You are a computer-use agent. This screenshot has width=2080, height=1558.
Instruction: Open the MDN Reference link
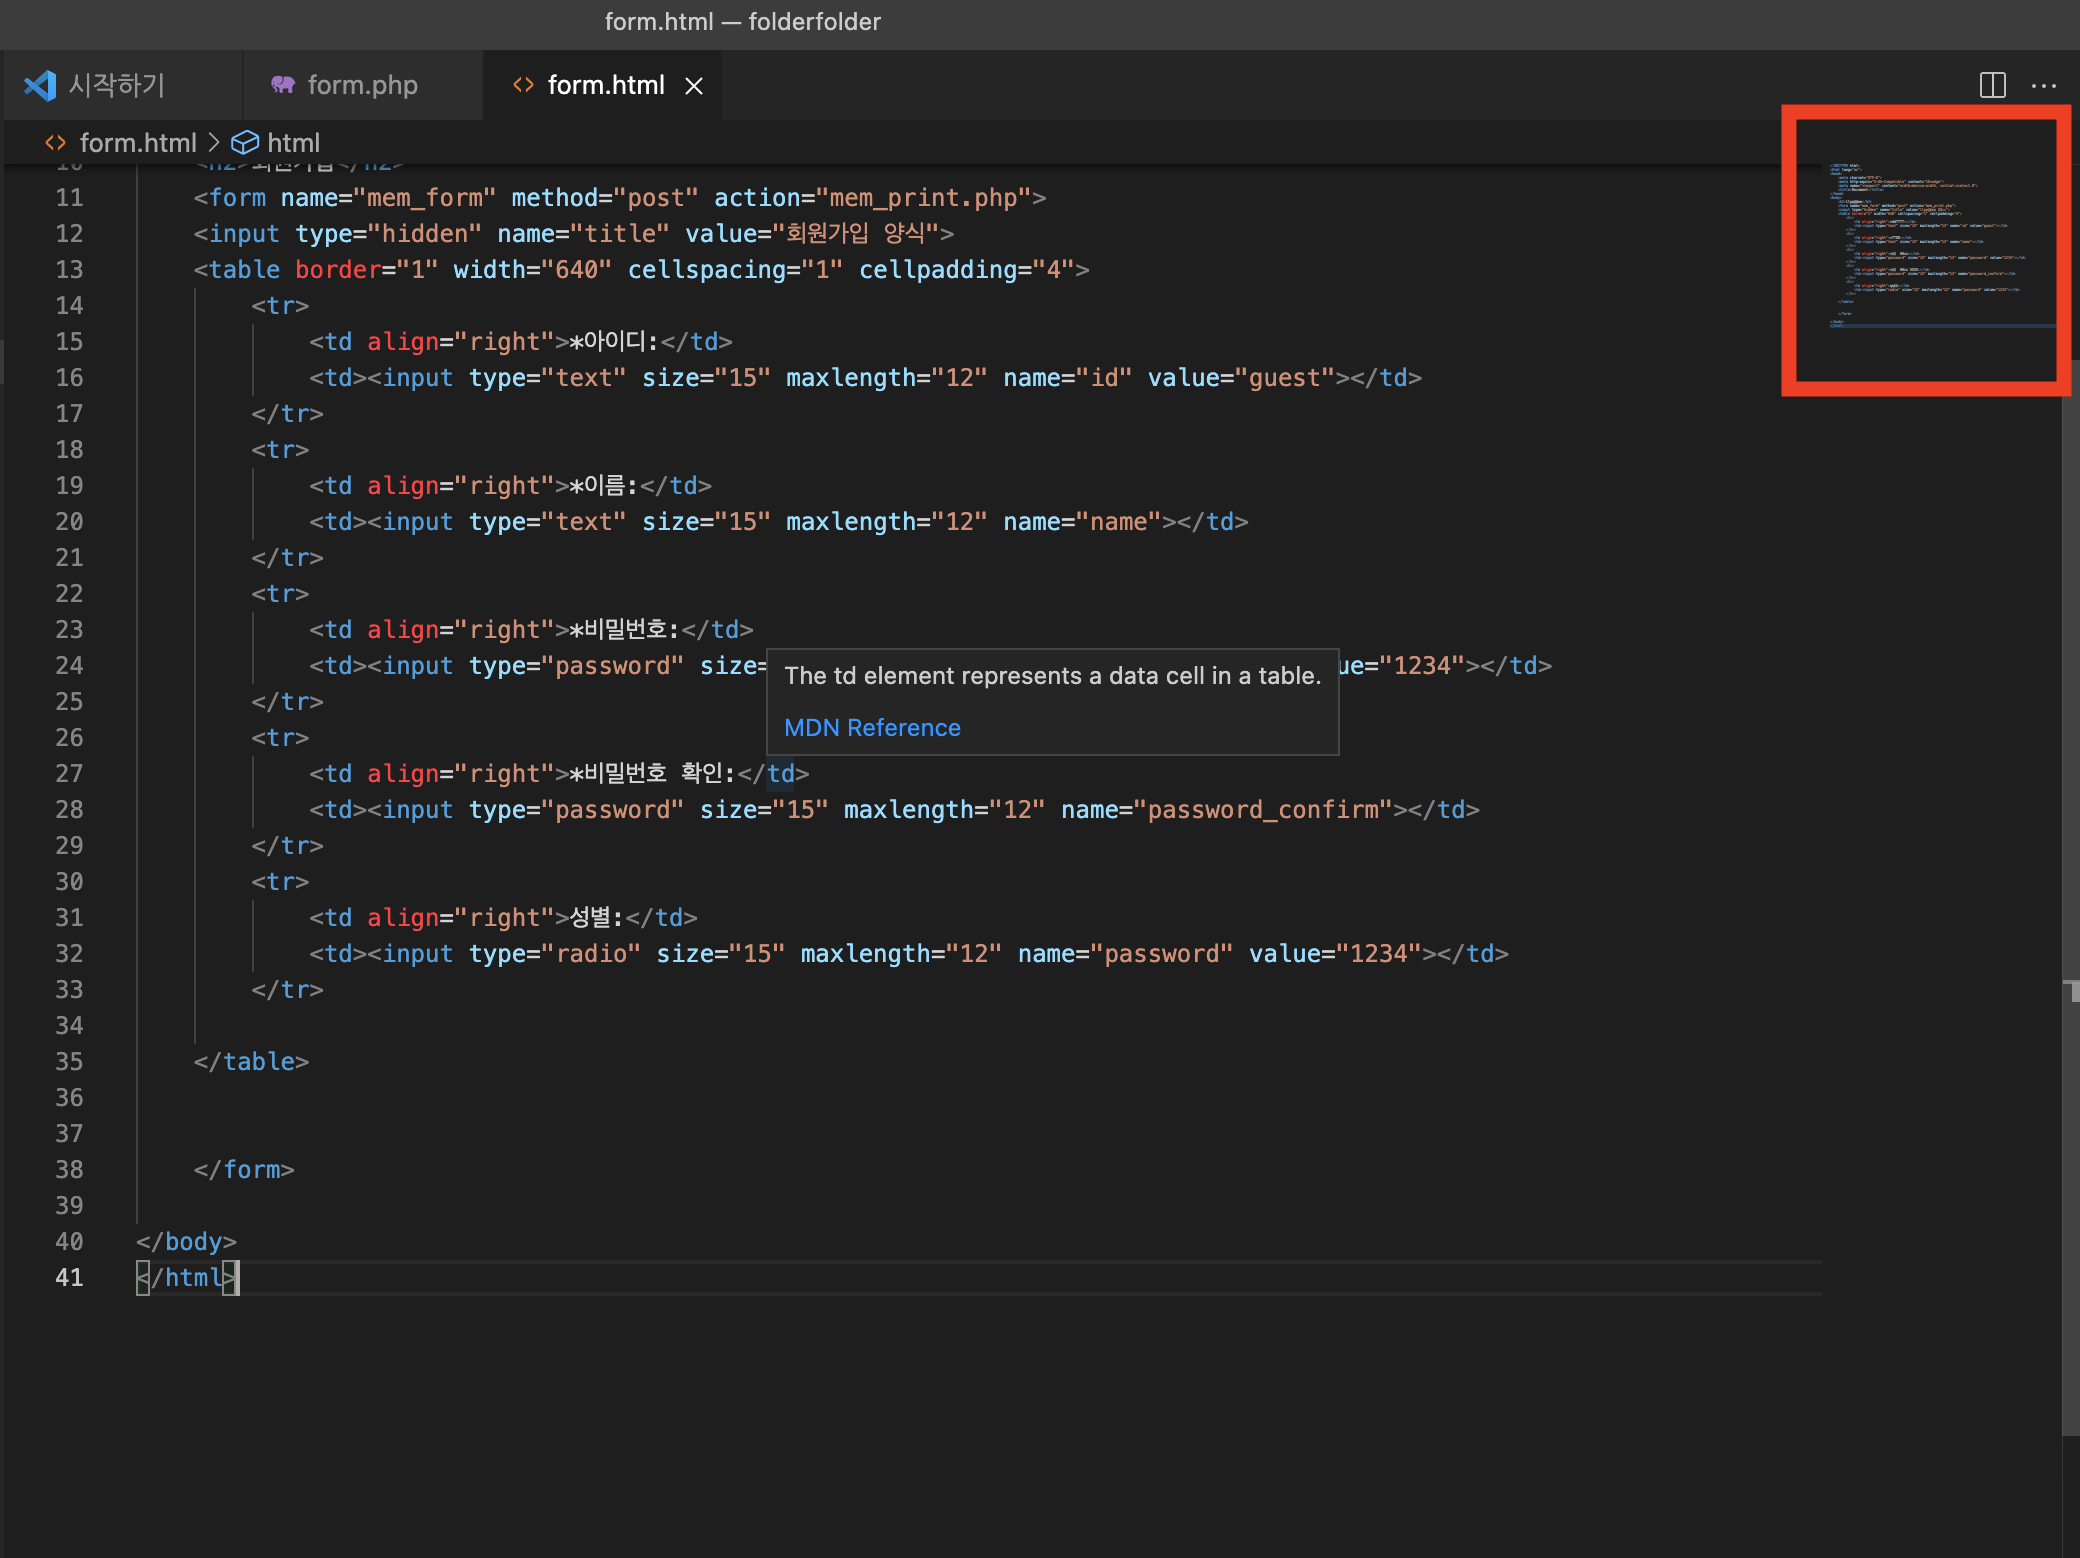(871, 727)
